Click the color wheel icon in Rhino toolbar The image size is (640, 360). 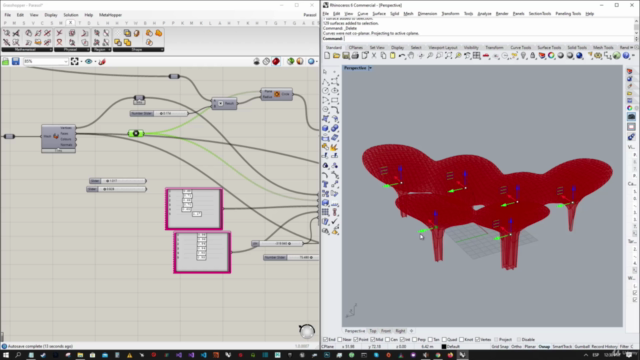tap(551, 56)
